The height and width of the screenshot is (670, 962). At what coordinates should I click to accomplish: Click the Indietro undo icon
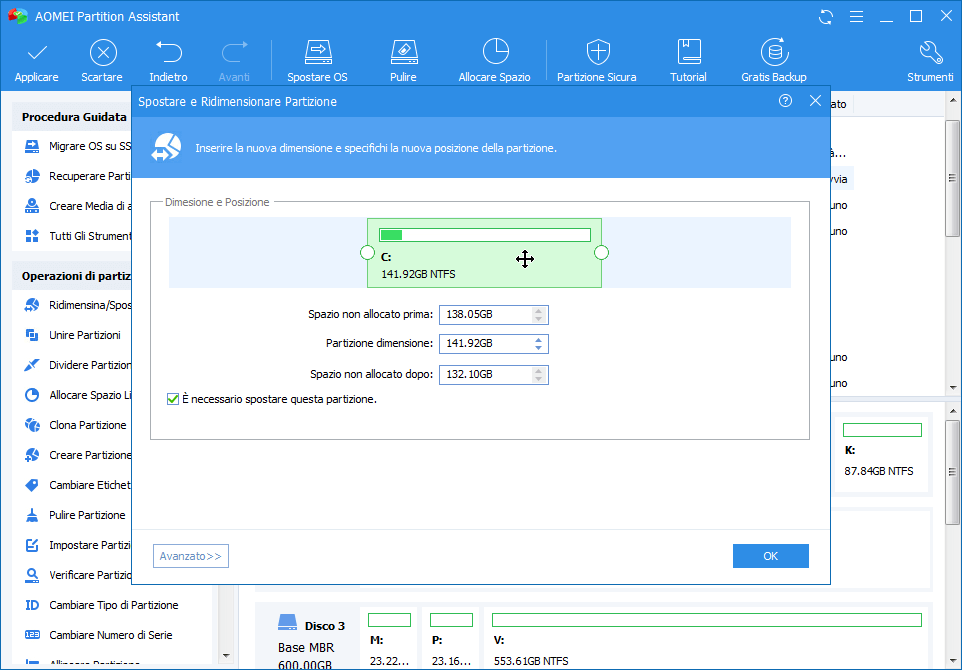168,61
